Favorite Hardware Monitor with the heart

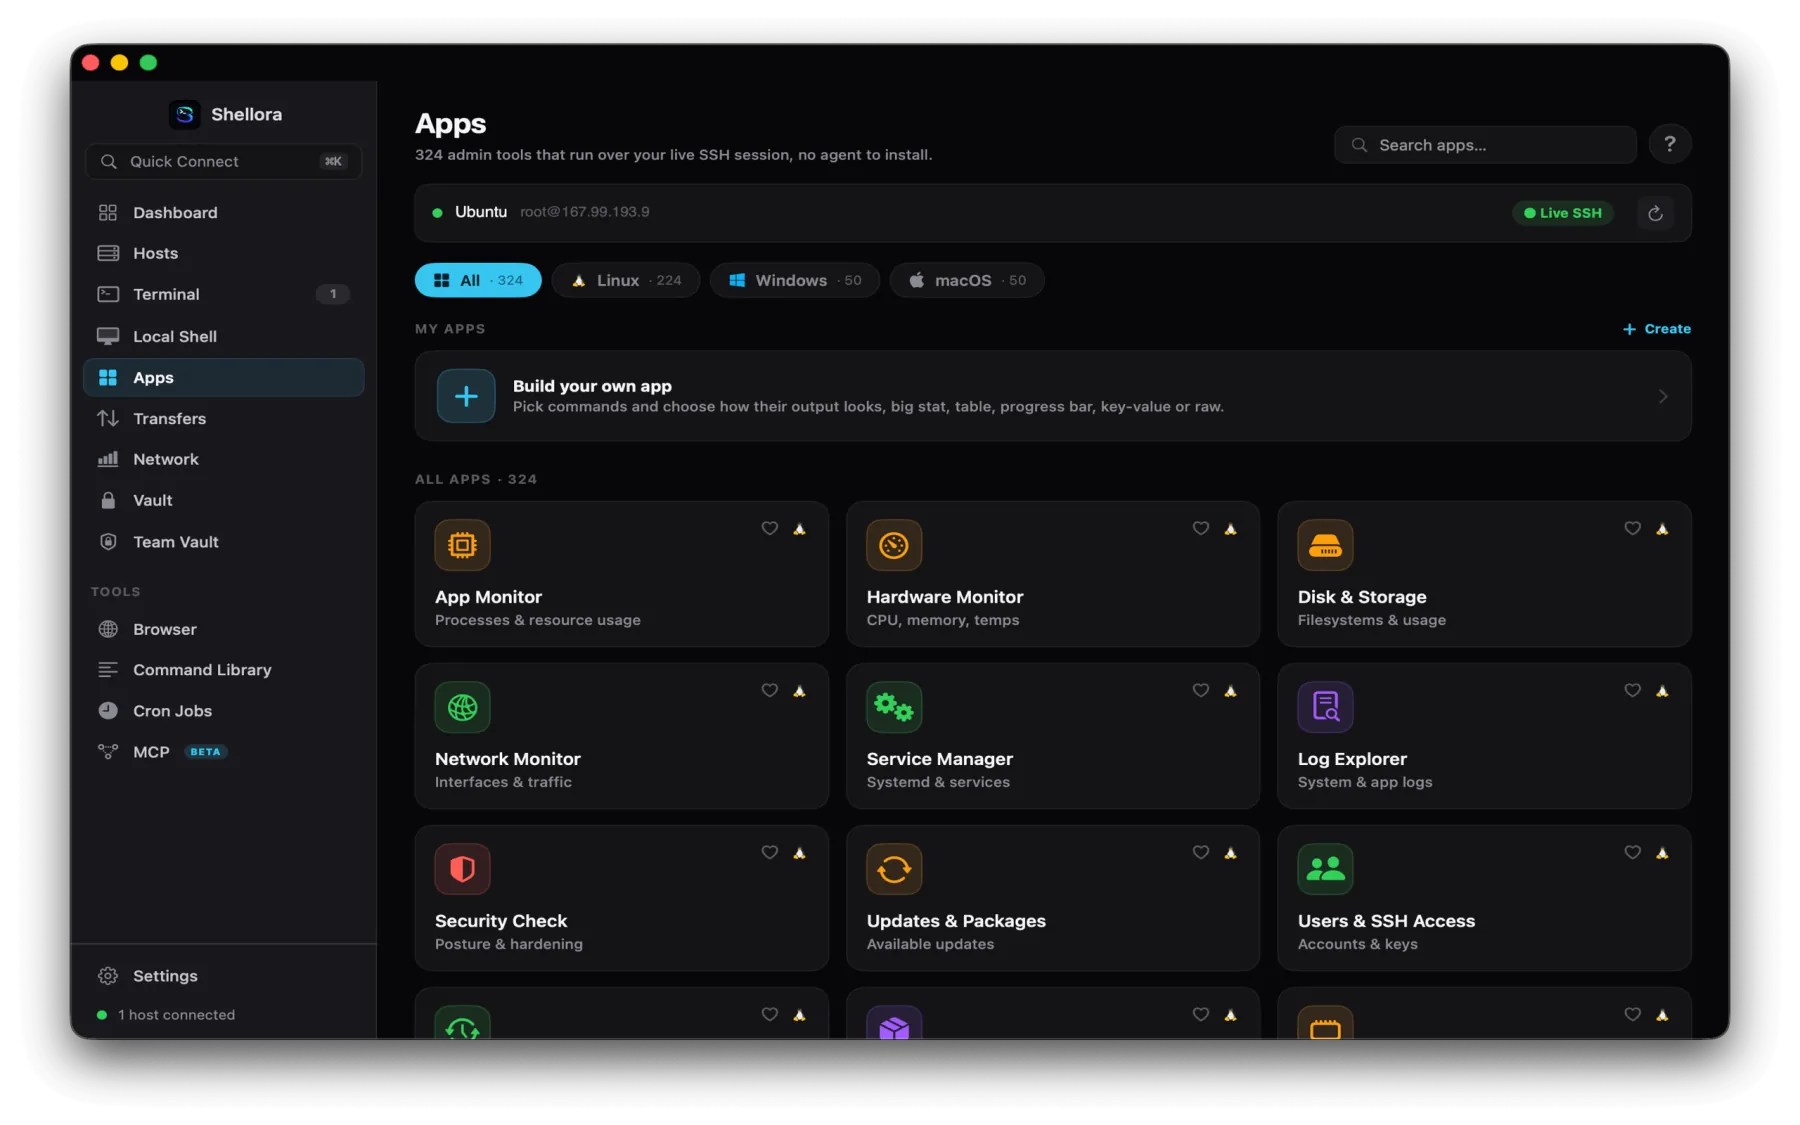tap(1201, 529)
